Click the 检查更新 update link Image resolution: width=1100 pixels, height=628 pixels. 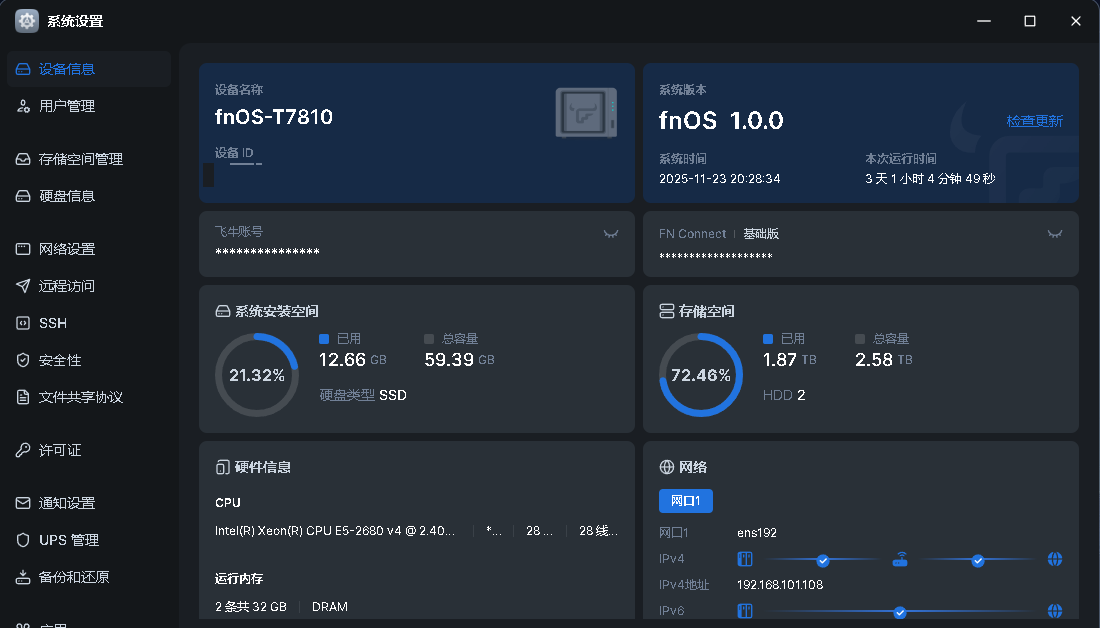[x=1034, y=120]
